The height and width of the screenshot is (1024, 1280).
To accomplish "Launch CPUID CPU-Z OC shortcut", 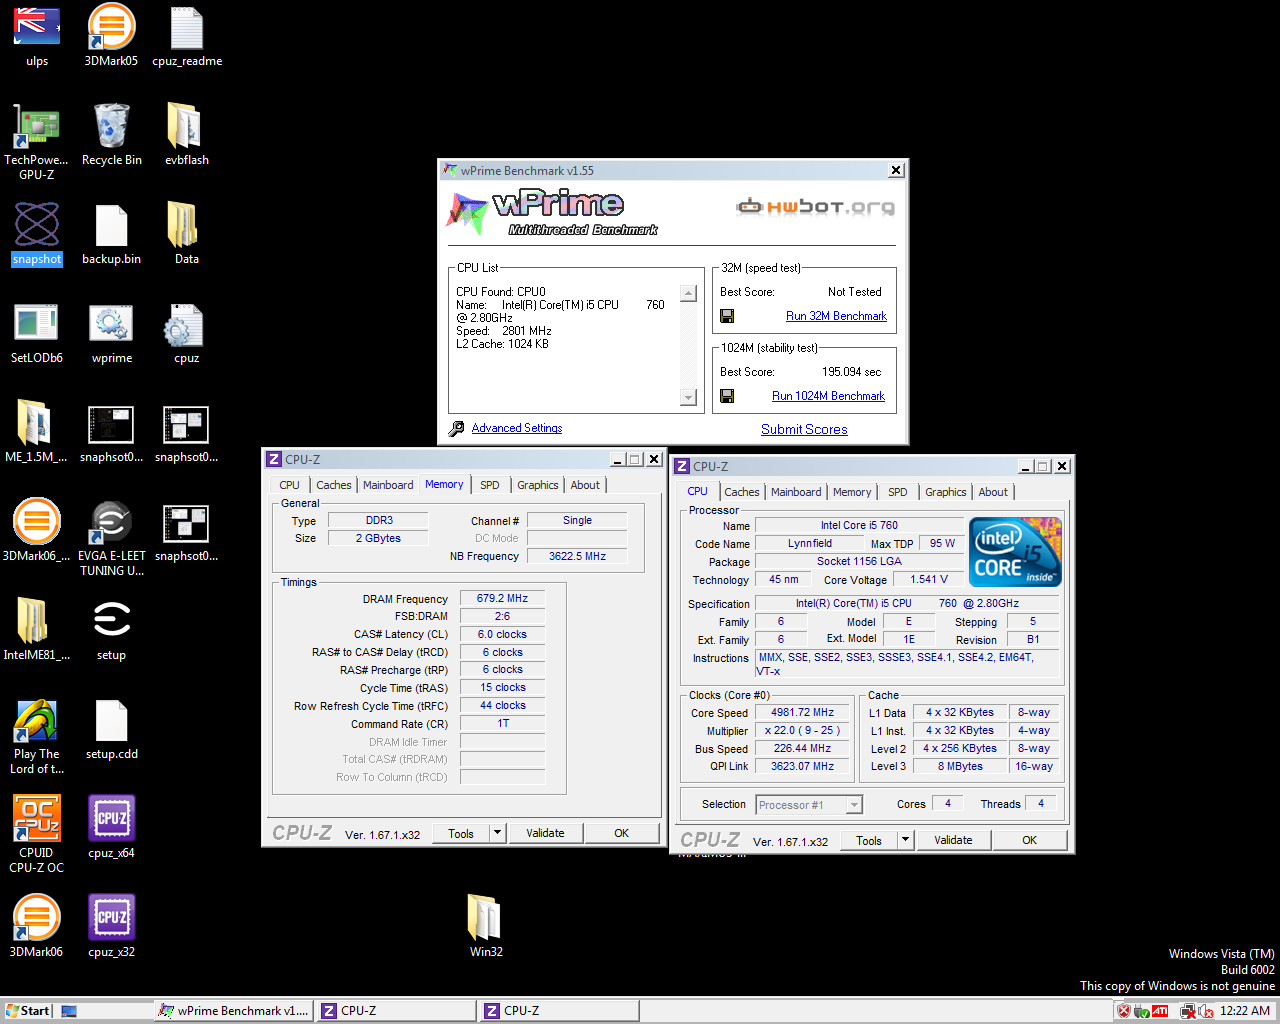I will click(37, 835).
